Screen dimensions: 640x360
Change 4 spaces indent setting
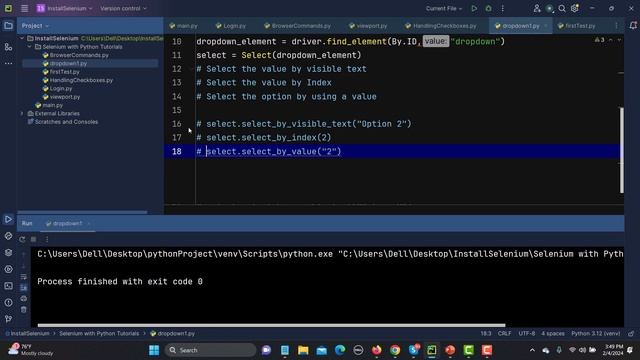pos(553,333)
